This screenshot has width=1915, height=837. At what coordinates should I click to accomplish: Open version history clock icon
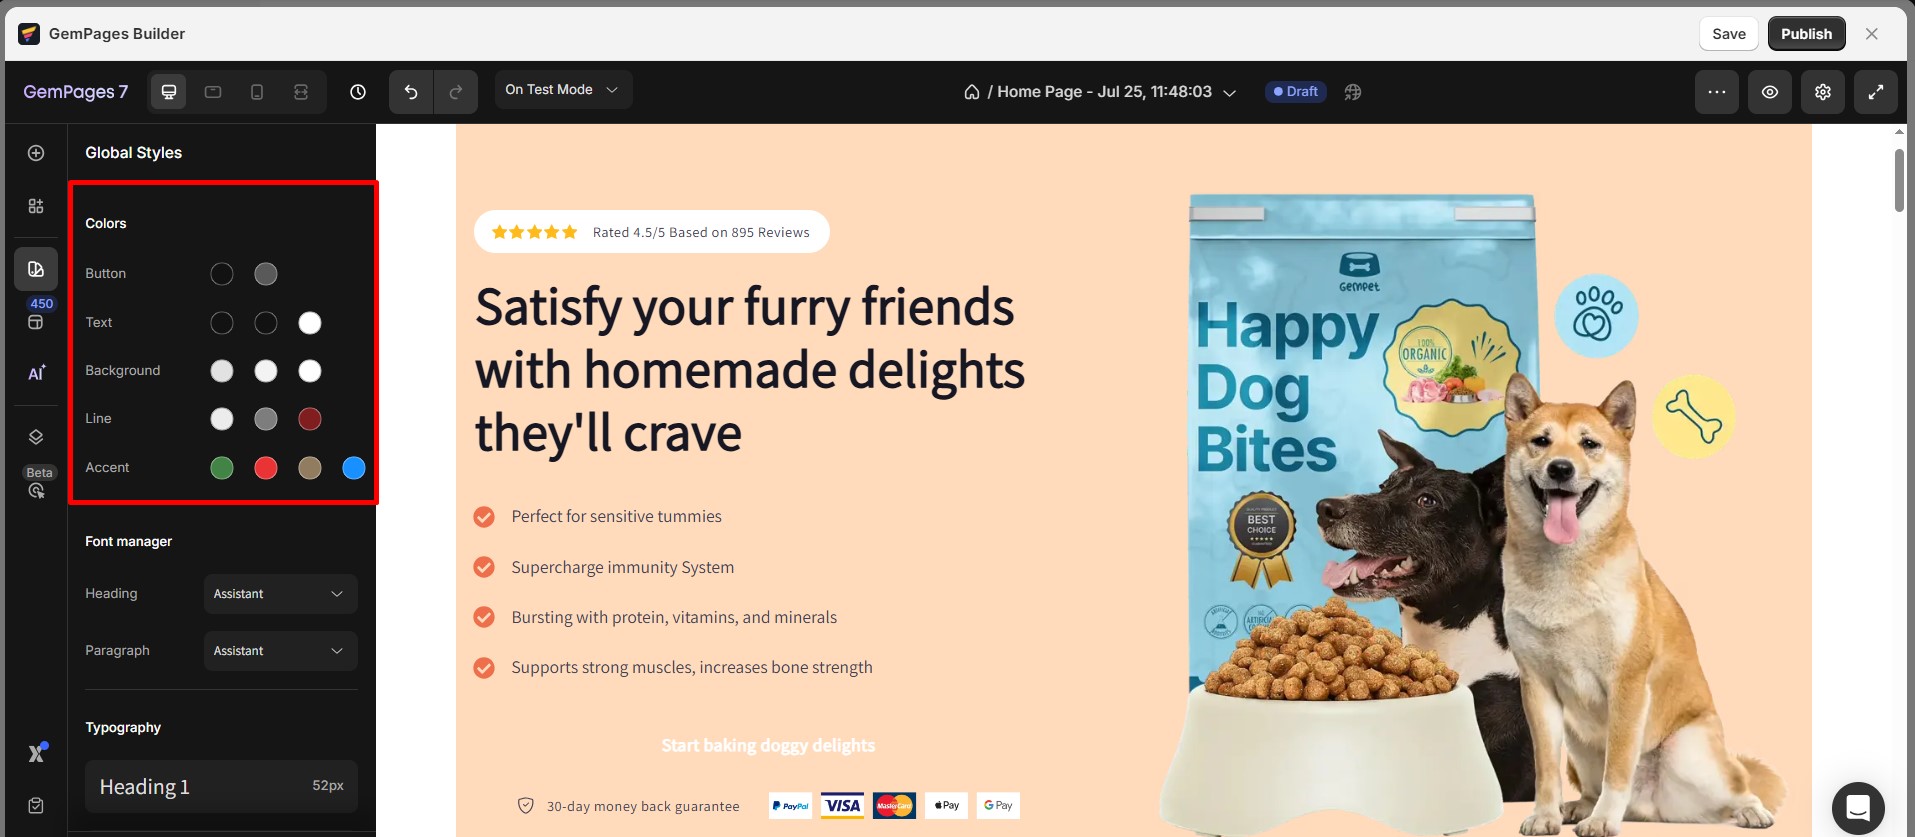pos(358,92)
